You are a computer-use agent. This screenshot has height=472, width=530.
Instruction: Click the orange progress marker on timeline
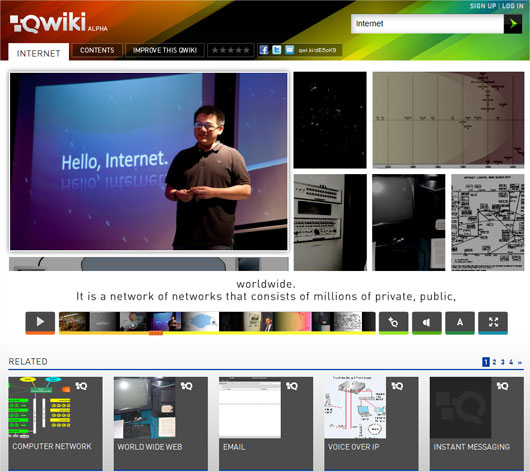(156, 334)
